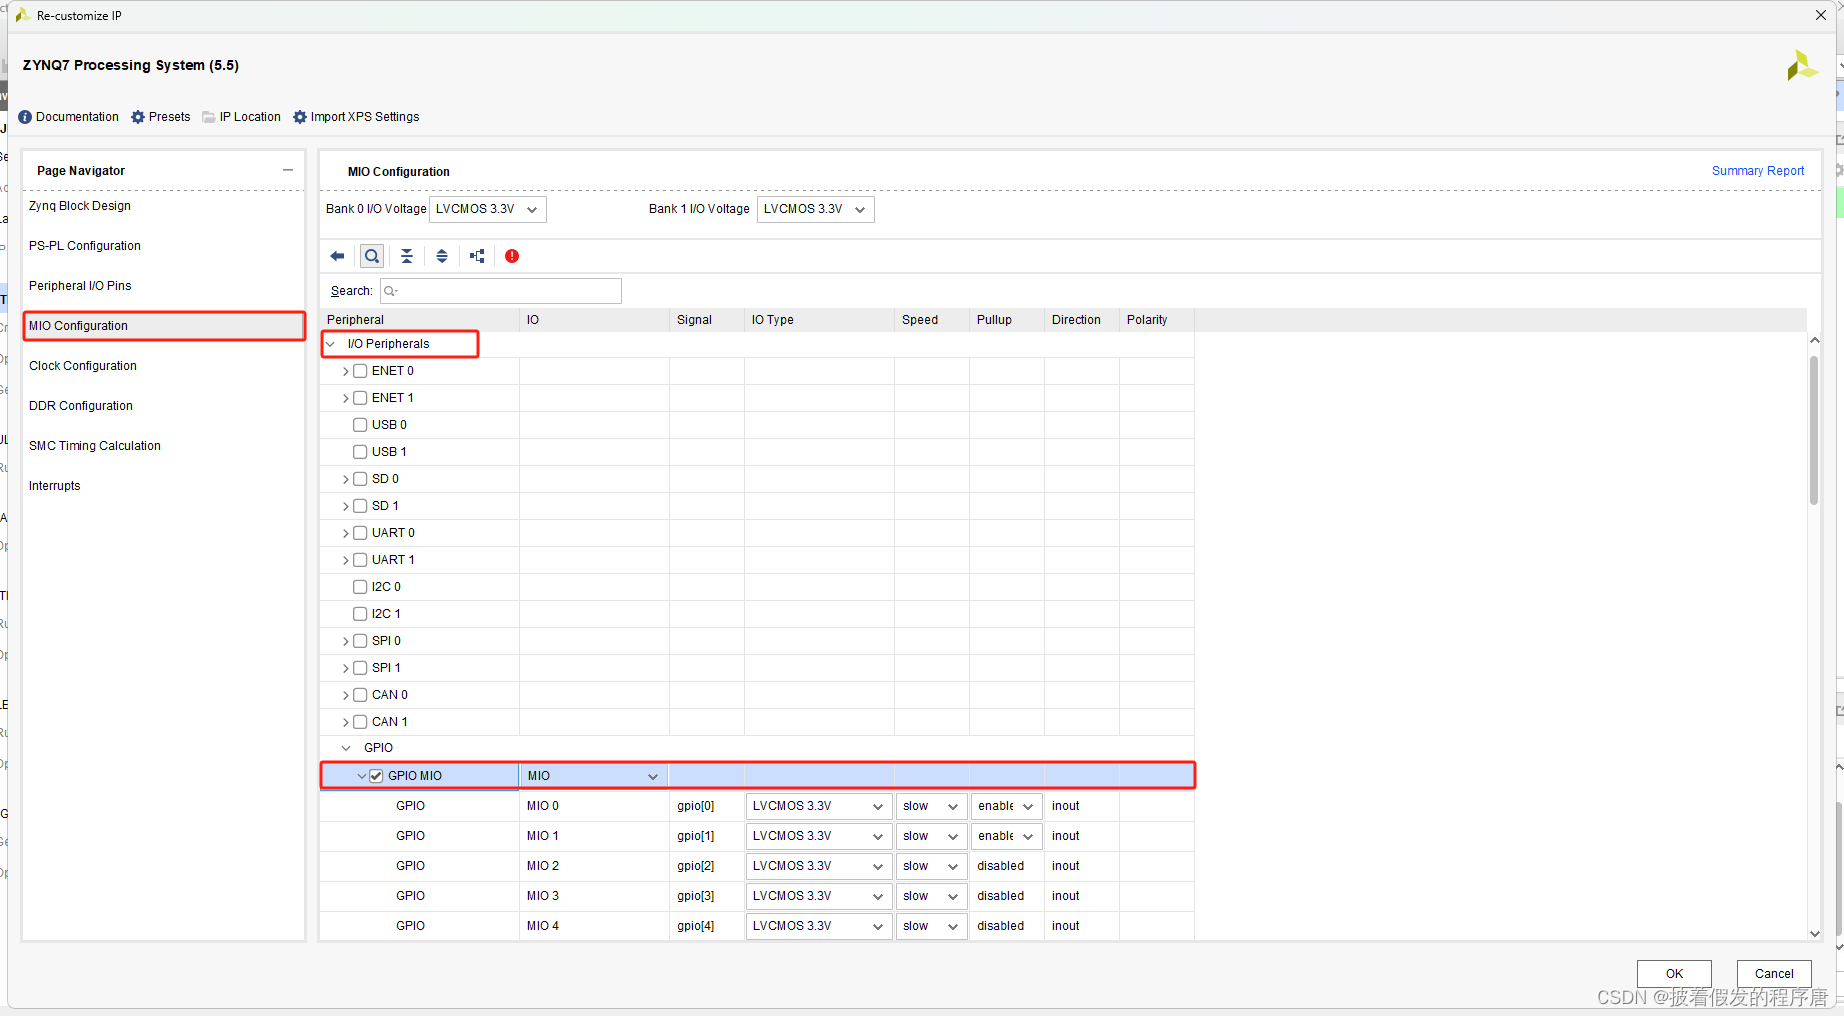Click Import XPS Settings gear icon
This screenshot has height=1016, width=1844.
pyautogui.click(x=300, y=117)
